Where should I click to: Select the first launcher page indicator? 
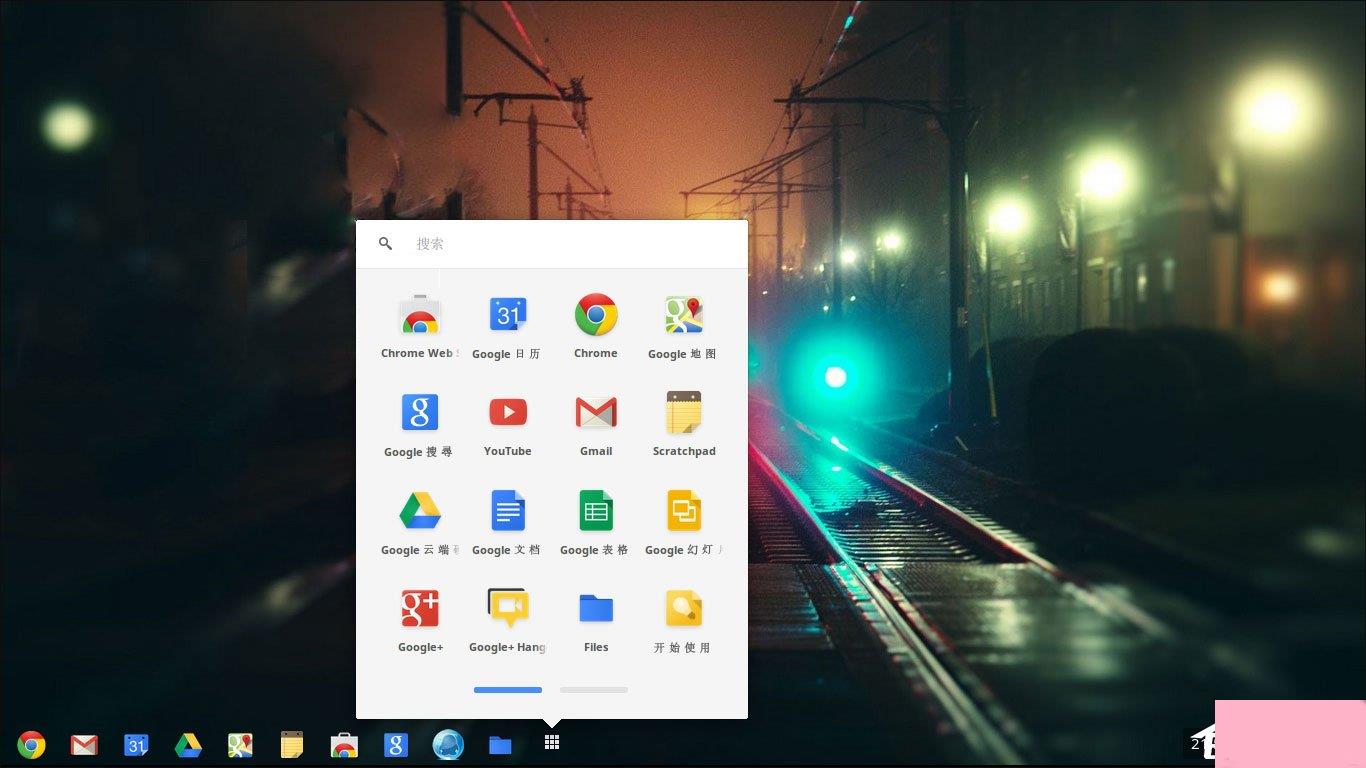pos(508,690)
